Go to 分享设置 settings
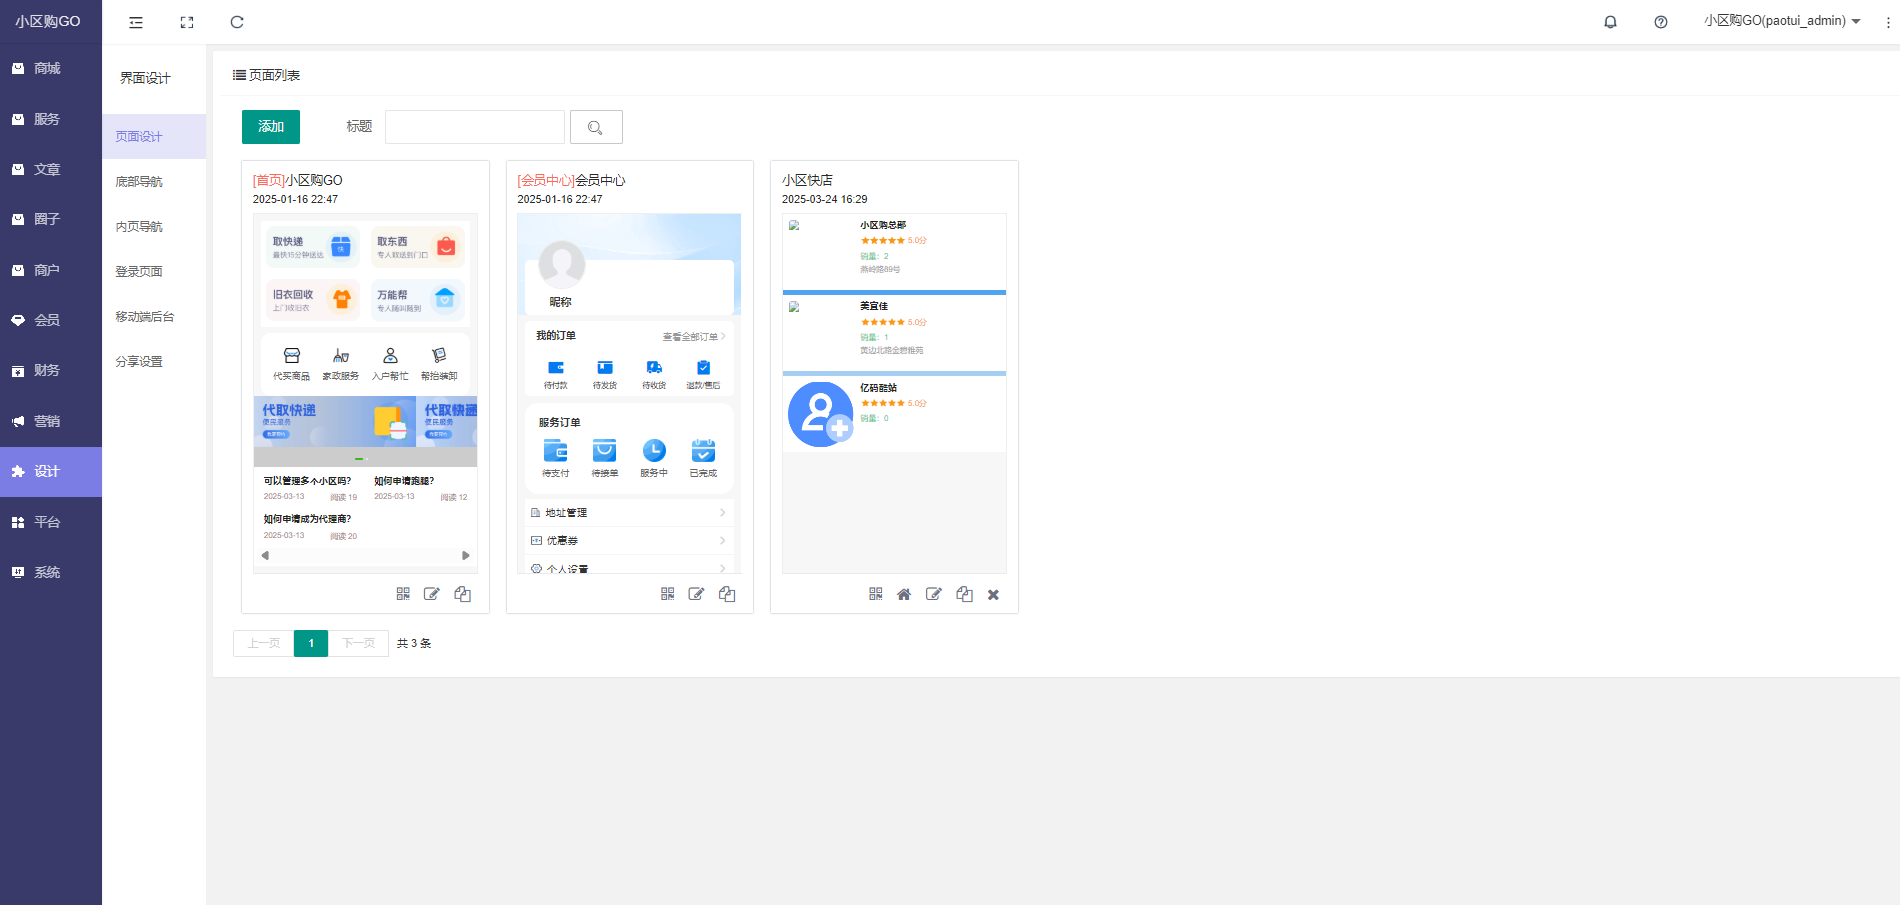Viewport: 1900px width, 905px height. click(x=139, y=361)
